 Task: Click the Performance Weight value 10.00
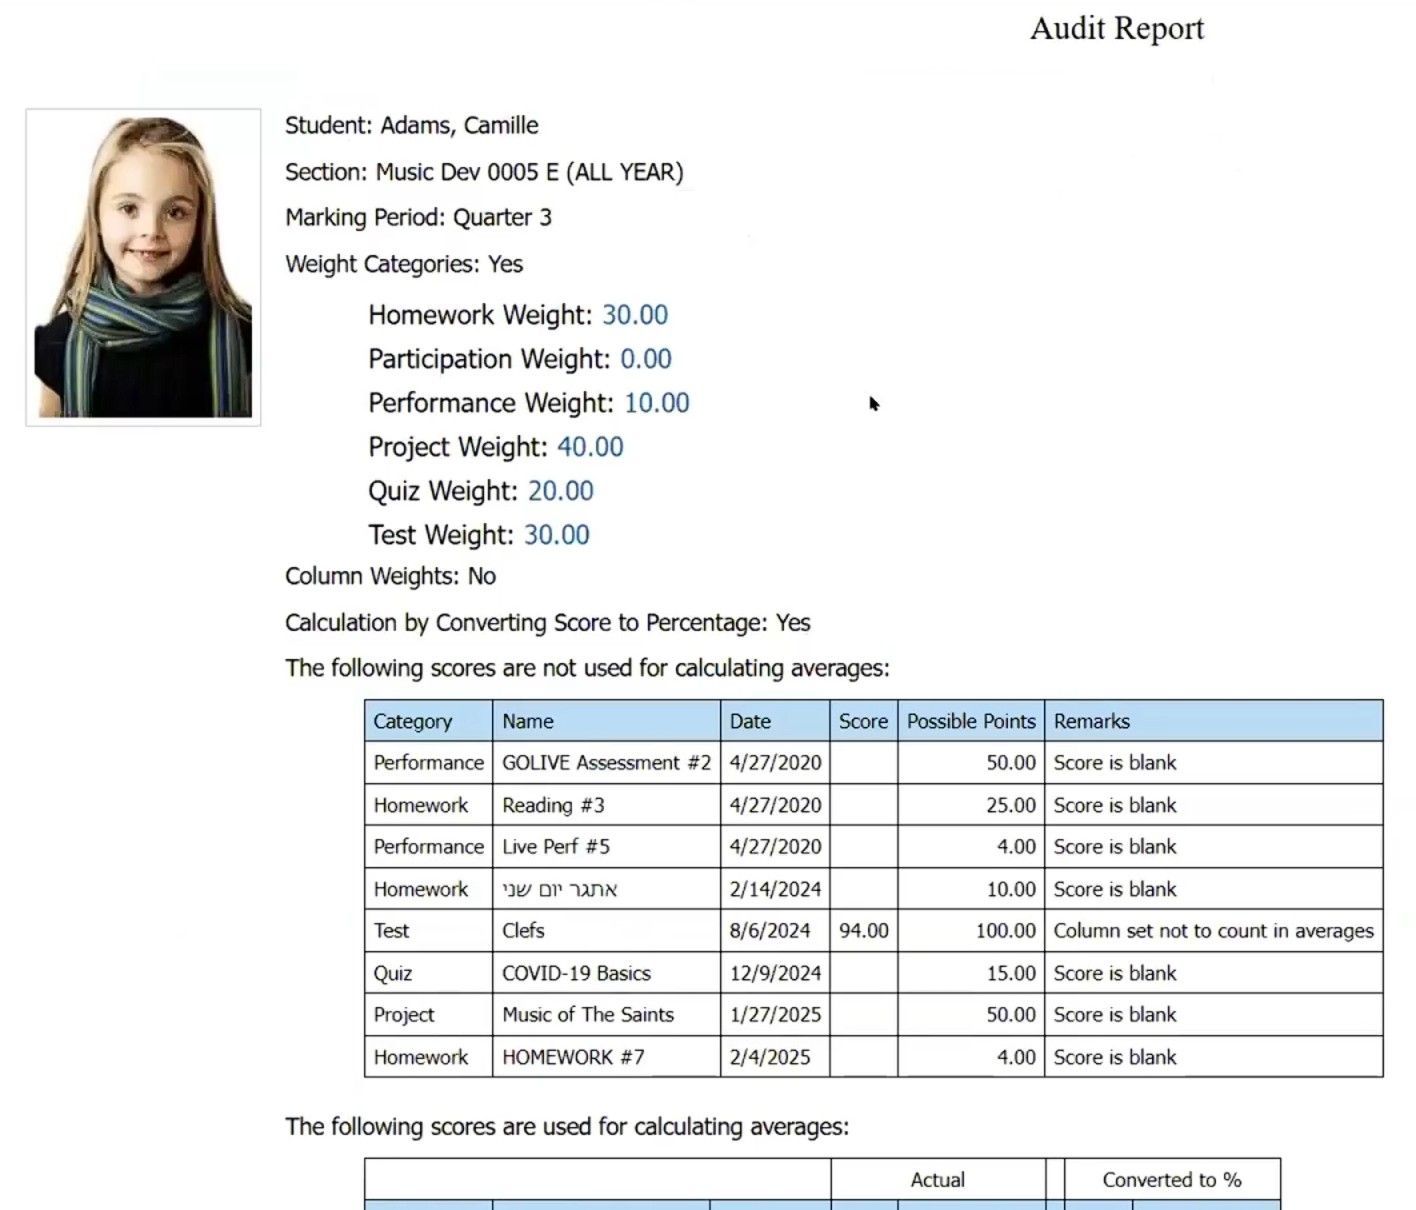pos(657,402)
